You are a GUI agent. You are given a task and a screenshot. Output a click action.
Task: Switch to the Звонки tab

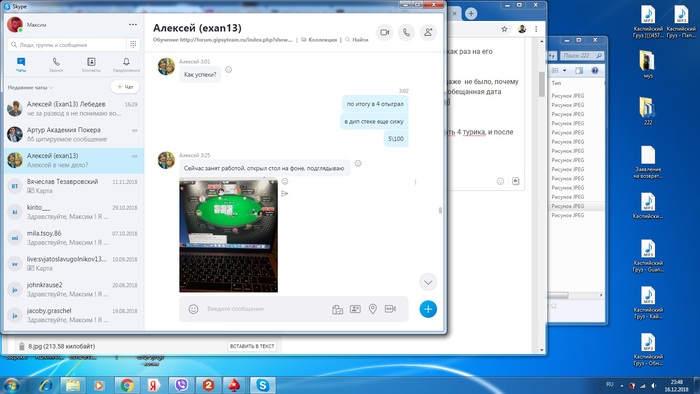point(56,65)
